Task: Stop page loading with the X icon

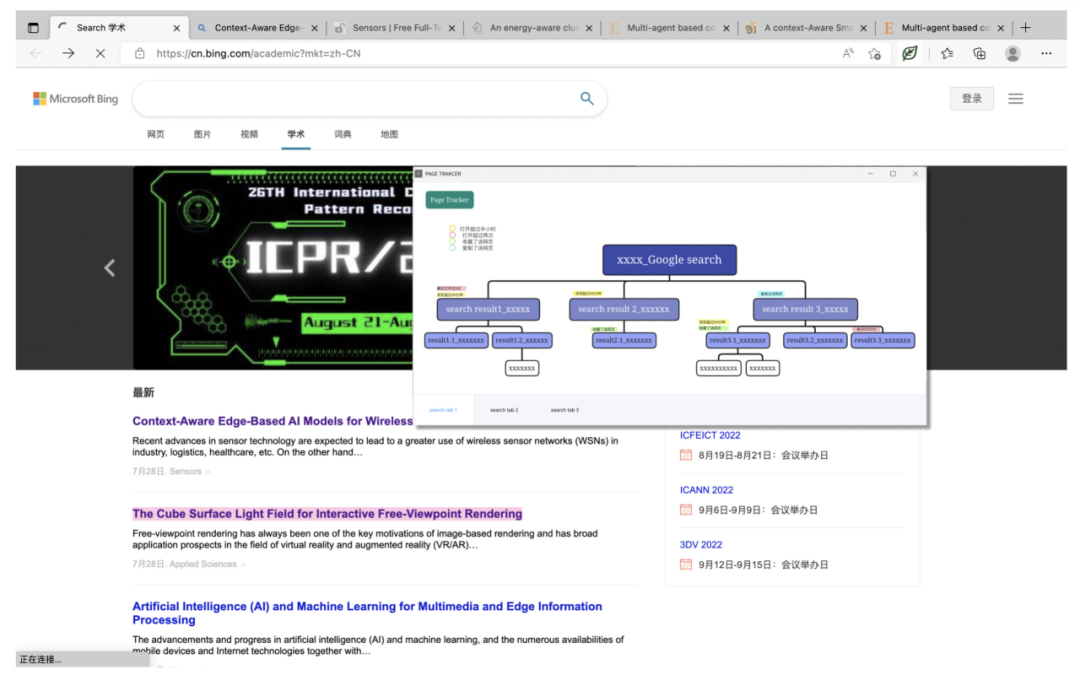Action: 100,53
